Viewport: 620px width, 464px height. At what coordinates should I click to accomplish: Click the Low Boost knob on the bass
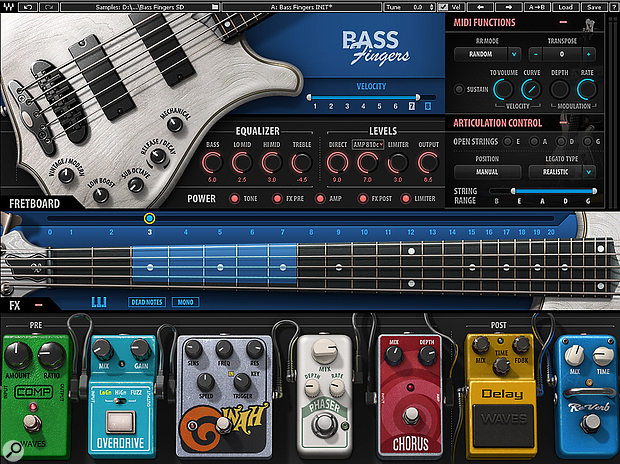[x=101, y=194]
